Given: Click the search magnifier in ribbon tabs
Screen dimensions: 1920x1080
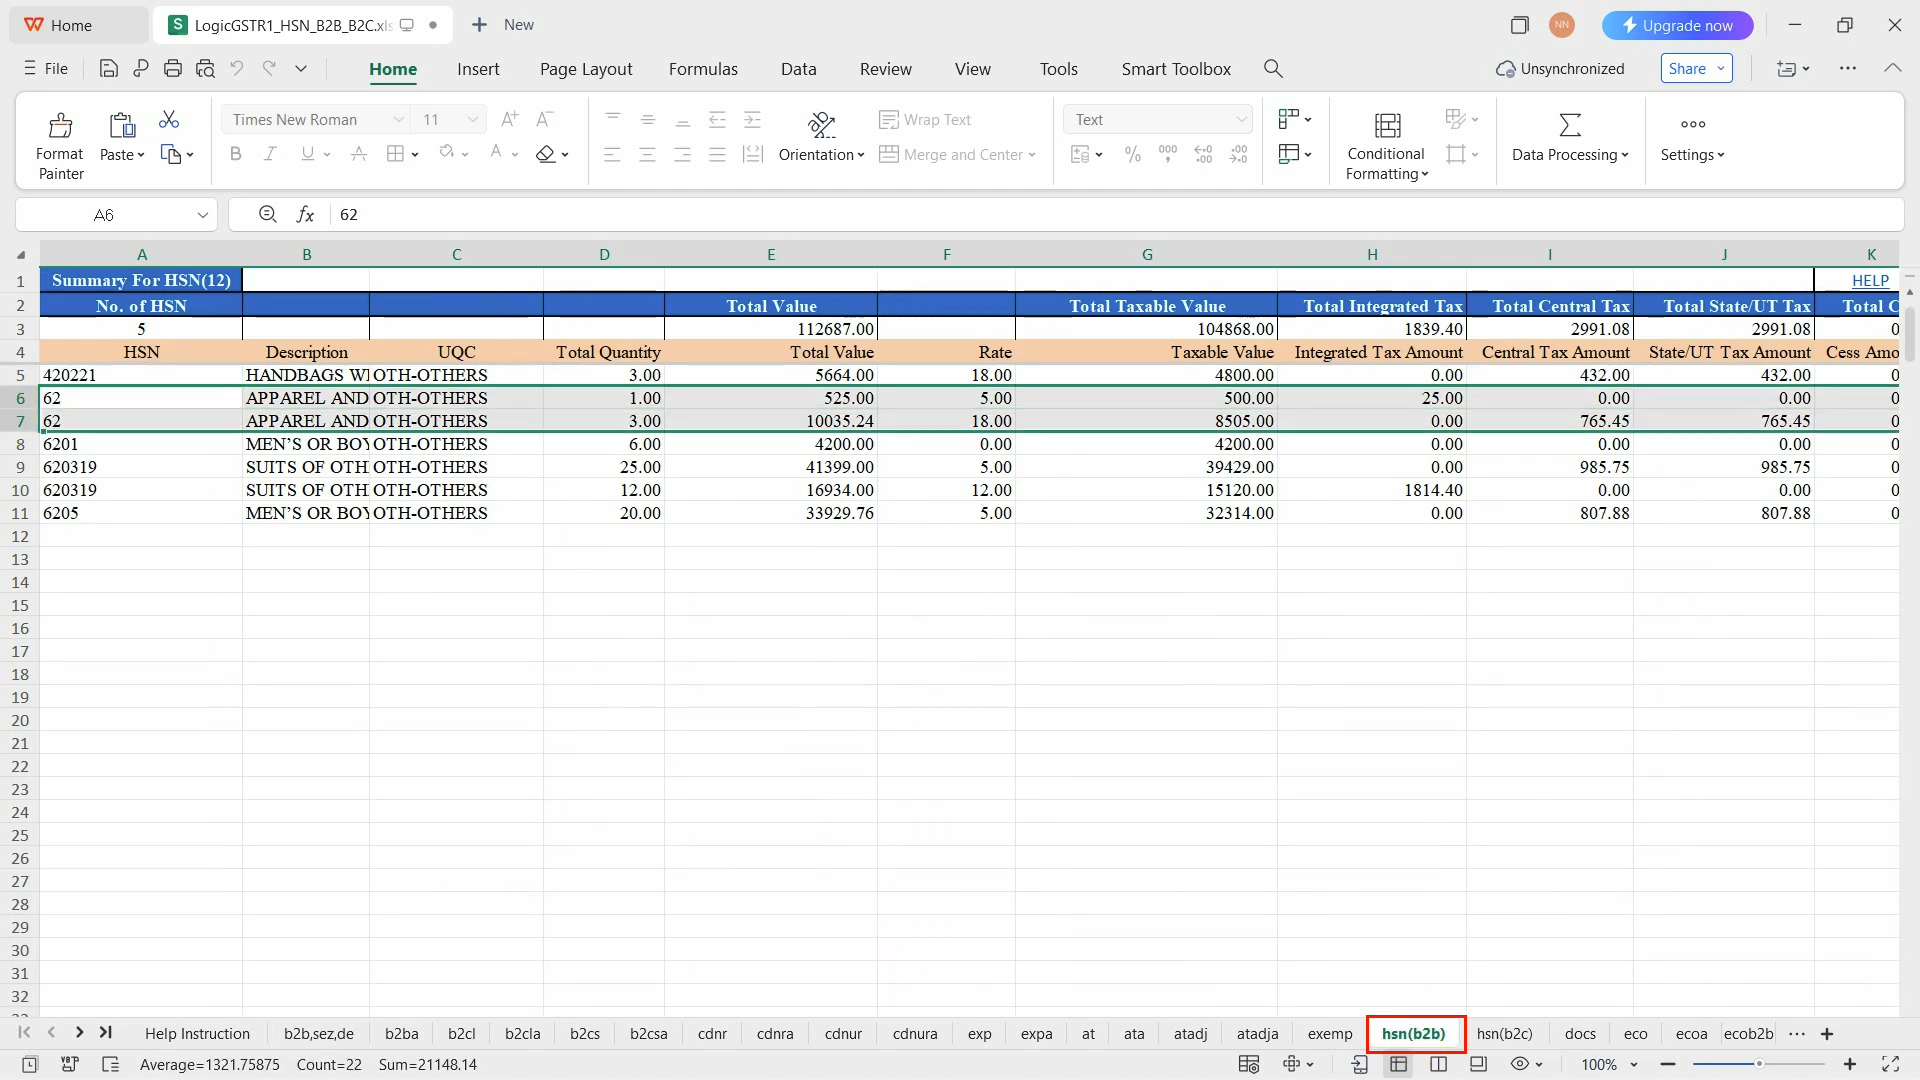Looking at the screenshot, I should 1273,69.
